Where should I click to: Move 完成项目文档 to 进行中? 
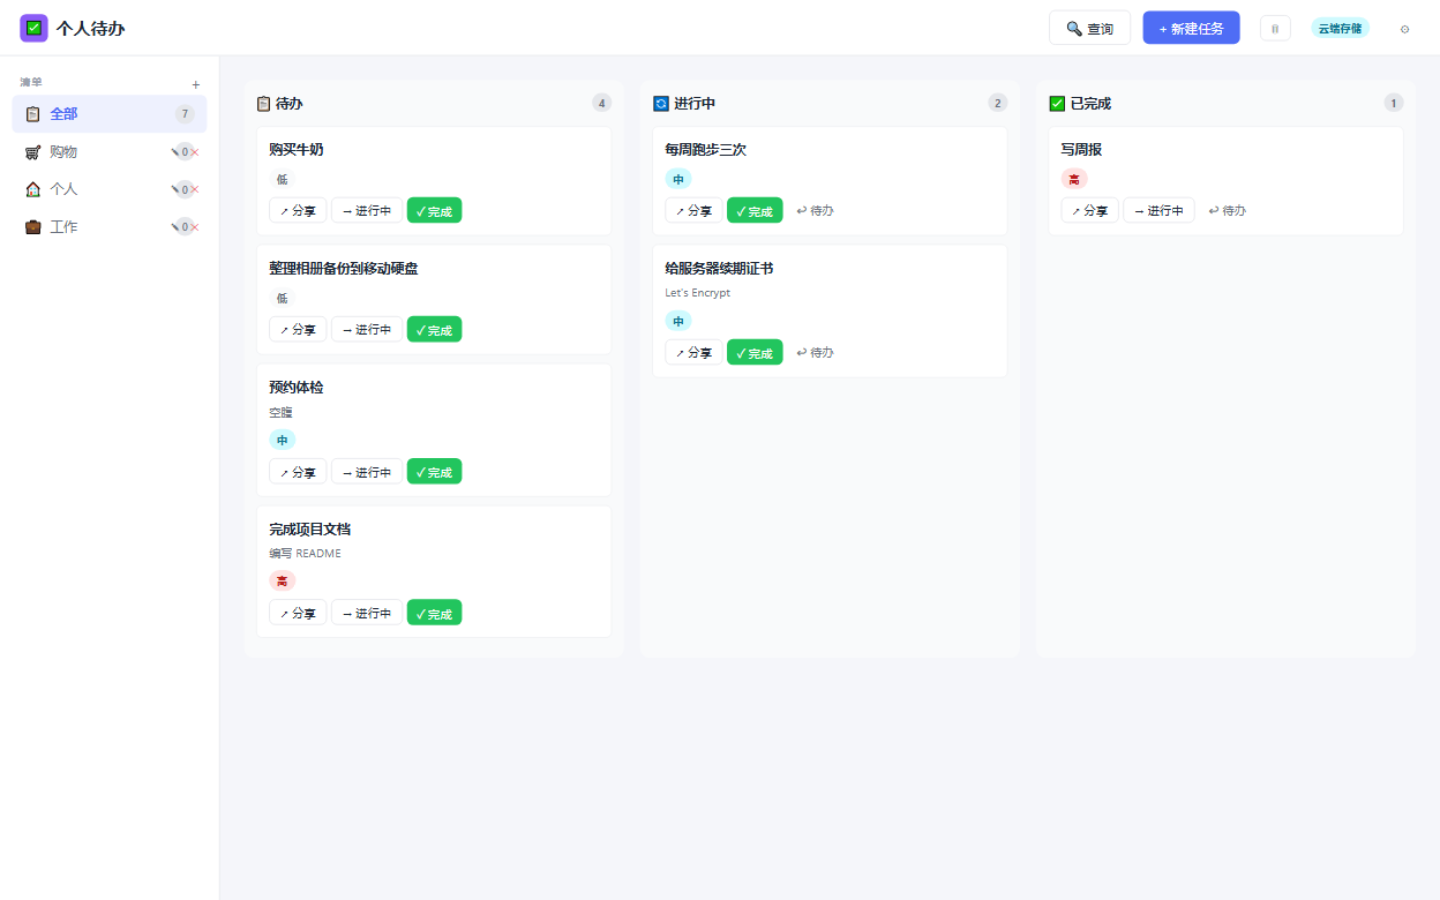(366, 613)
